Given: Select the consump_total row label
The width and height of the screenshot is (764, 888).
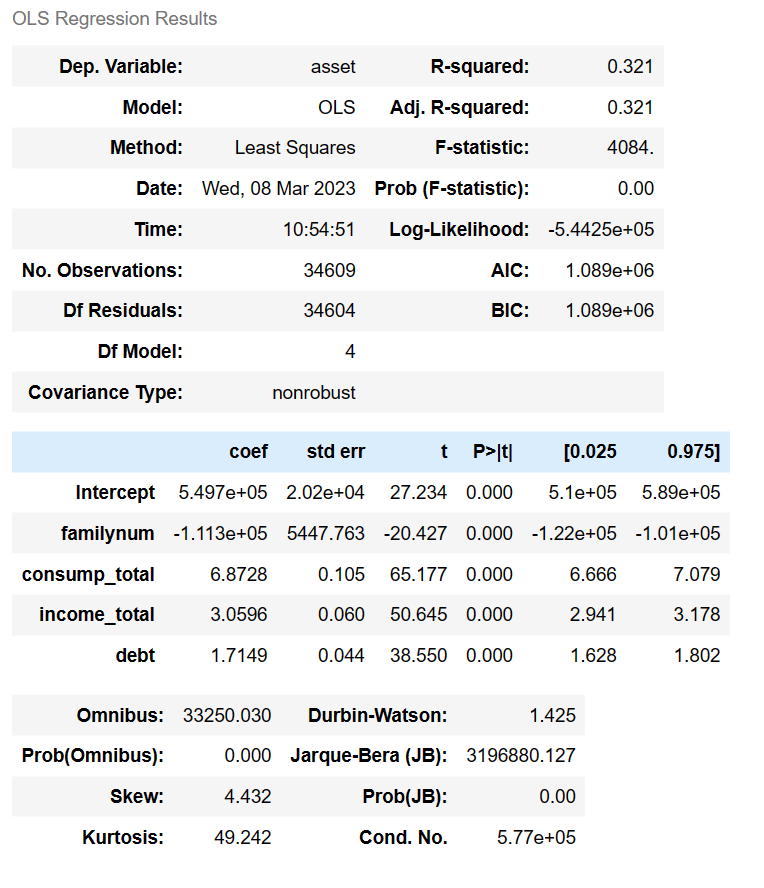Looking at the screenshot, I should point(88,574).
